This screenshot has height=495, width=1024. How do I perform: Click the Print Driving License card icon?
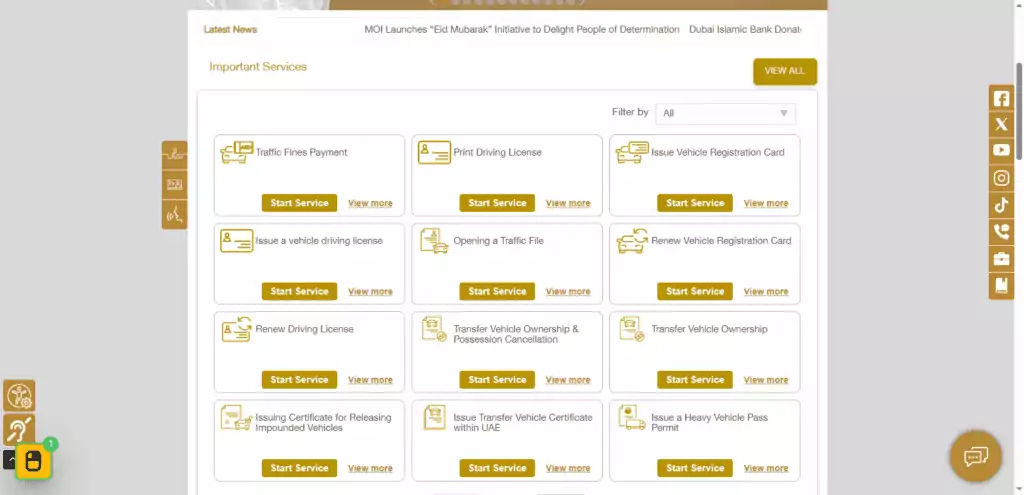click(x=434, y=152)
